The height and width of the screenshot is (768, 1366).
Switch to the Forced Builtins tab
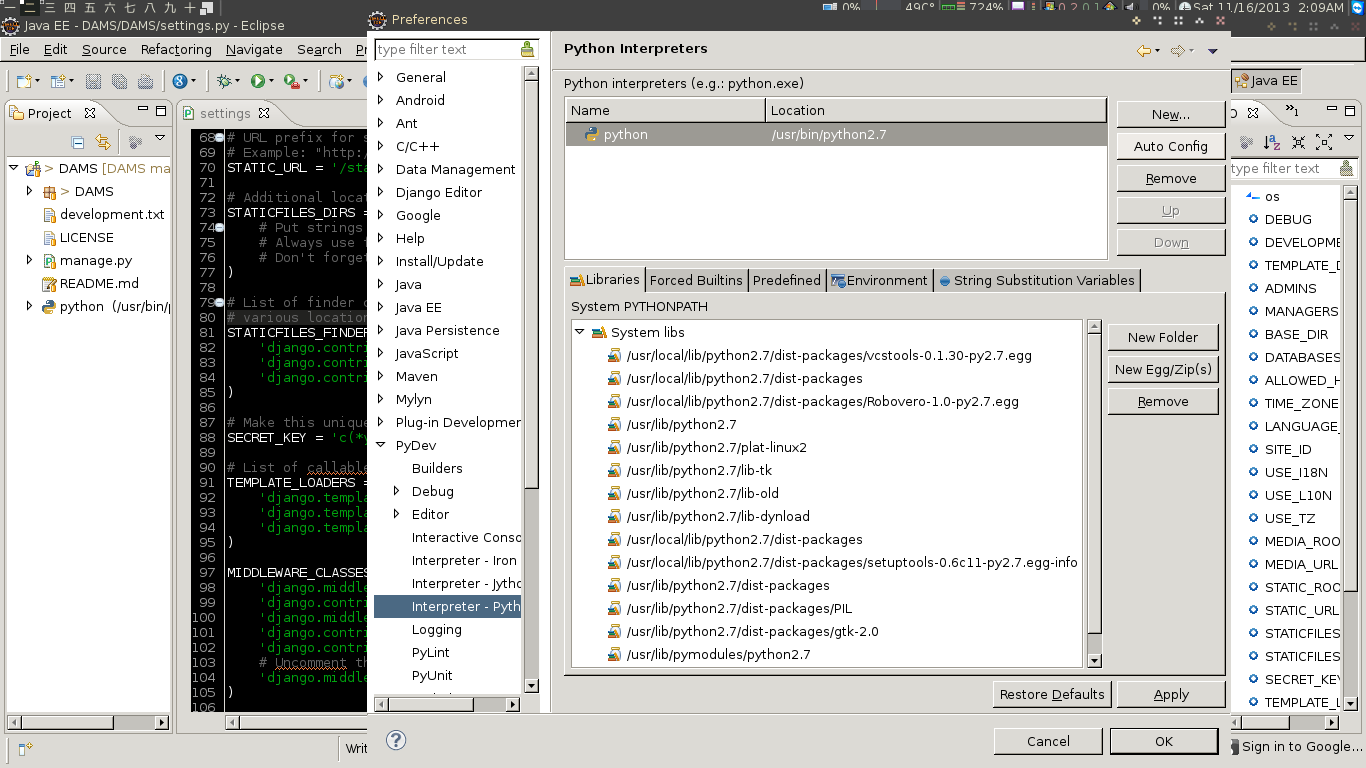(696, 280)
